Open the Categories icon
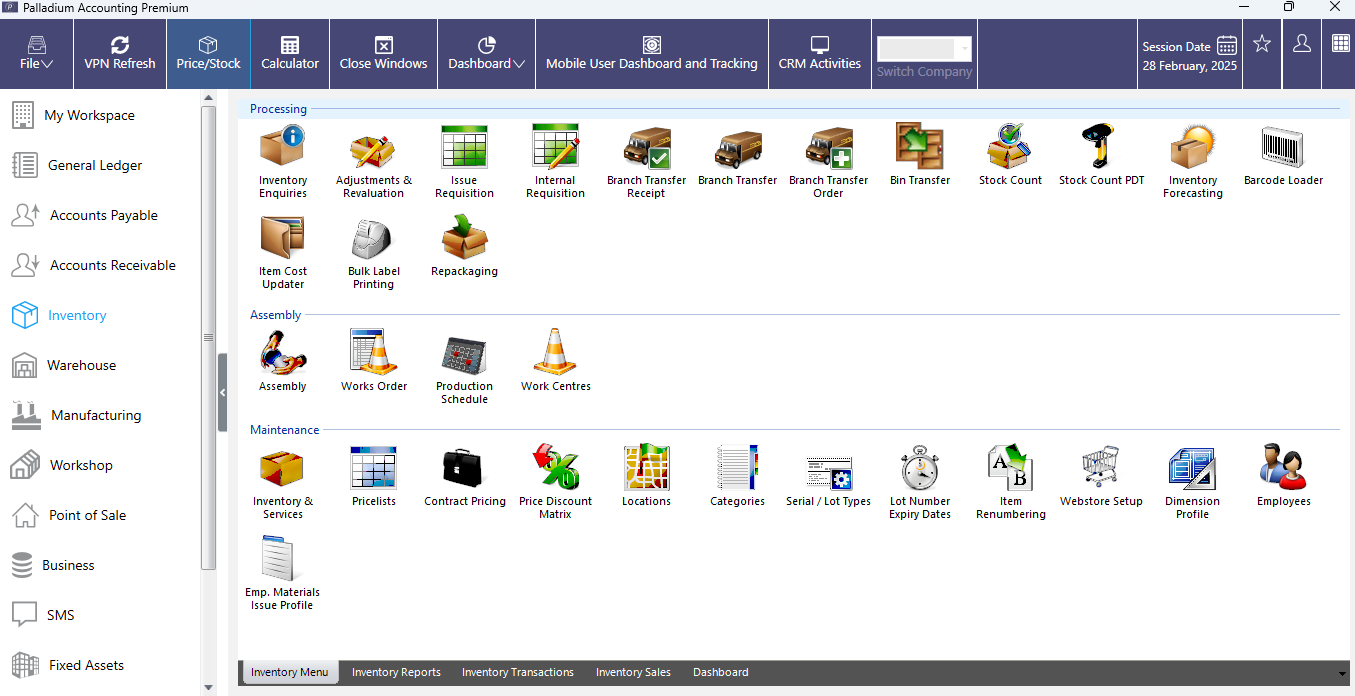The height and width of the screenshot is (696, 1355). pyautogui.click(x=738, y=476)
